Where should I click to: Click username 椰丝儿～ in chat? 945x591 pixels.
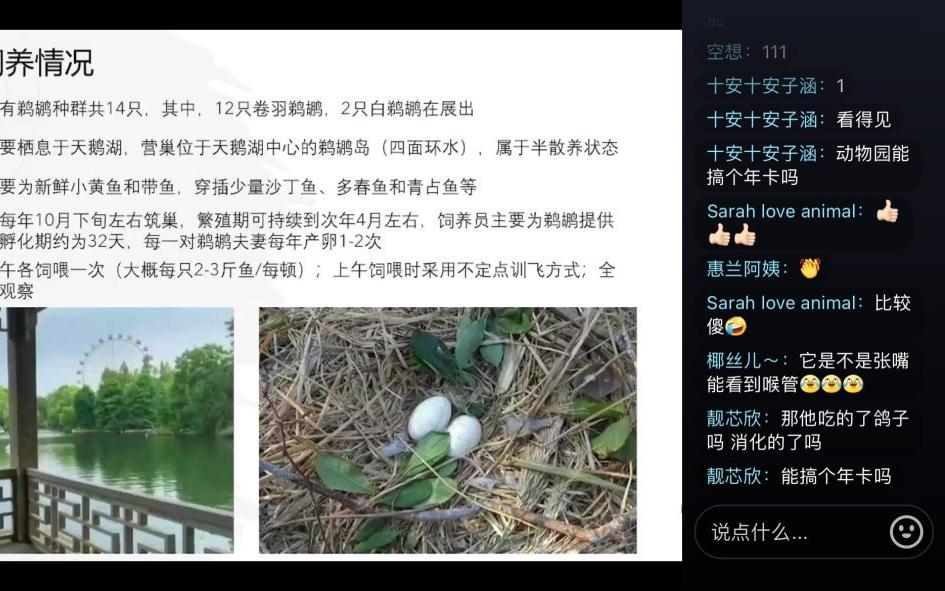(x=742, y=361)
